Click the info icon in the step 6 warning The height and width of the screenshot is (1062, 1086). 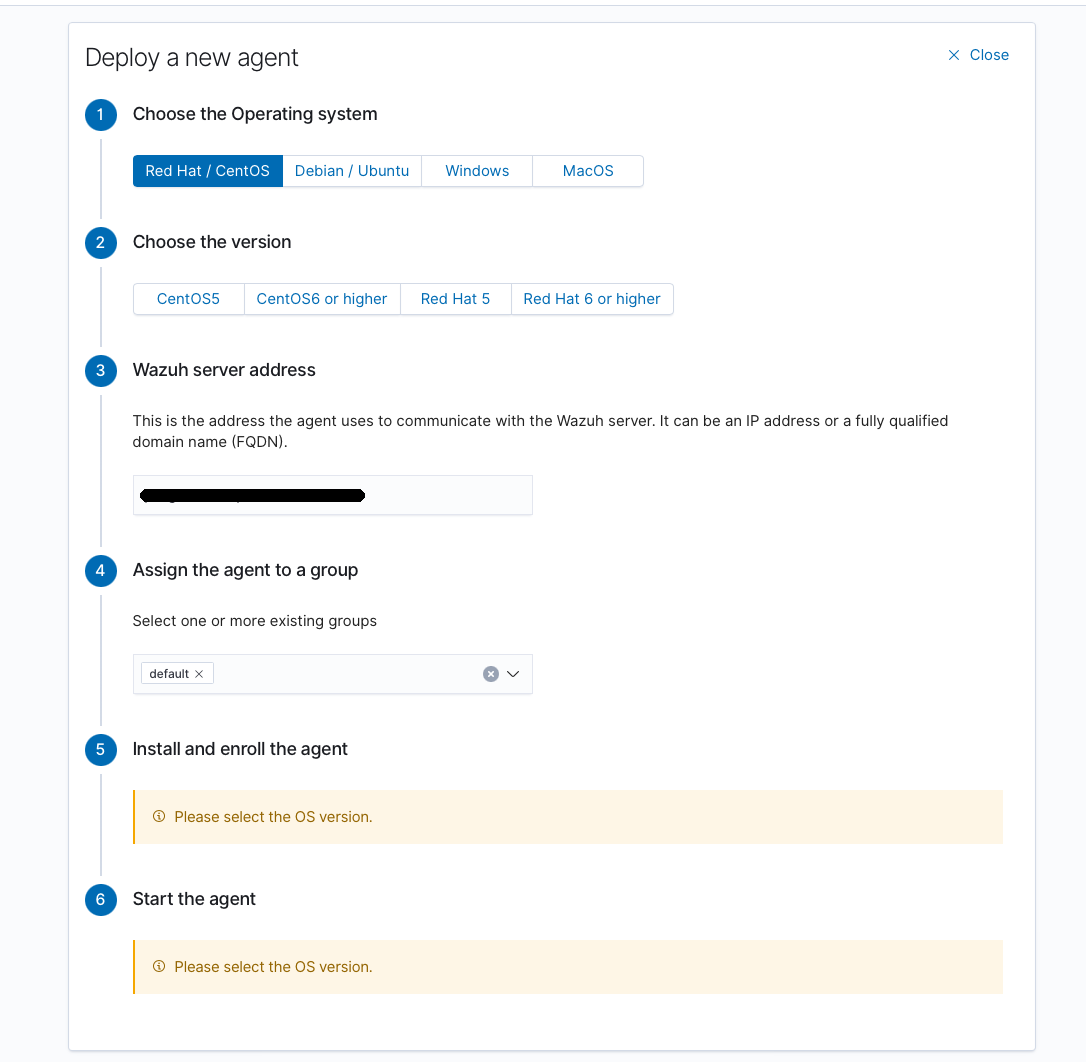159,966
